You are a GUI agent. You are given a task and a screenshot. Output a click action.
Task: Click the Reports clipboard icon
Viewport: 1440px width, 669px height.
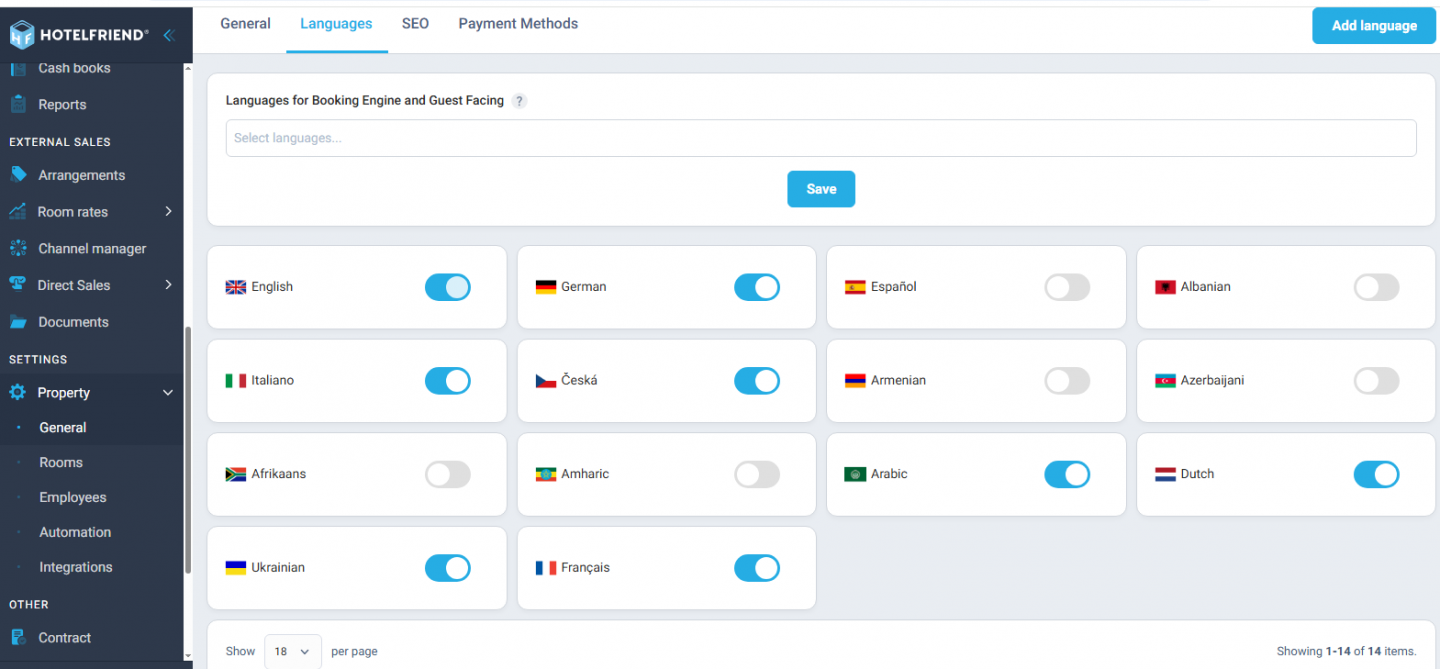tap(18, 104)
